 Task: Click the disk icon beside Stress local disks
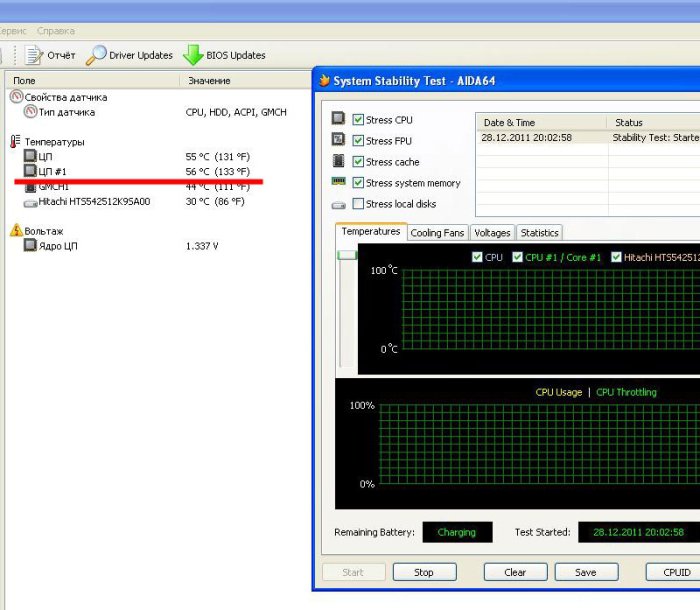tap(338, 205)
